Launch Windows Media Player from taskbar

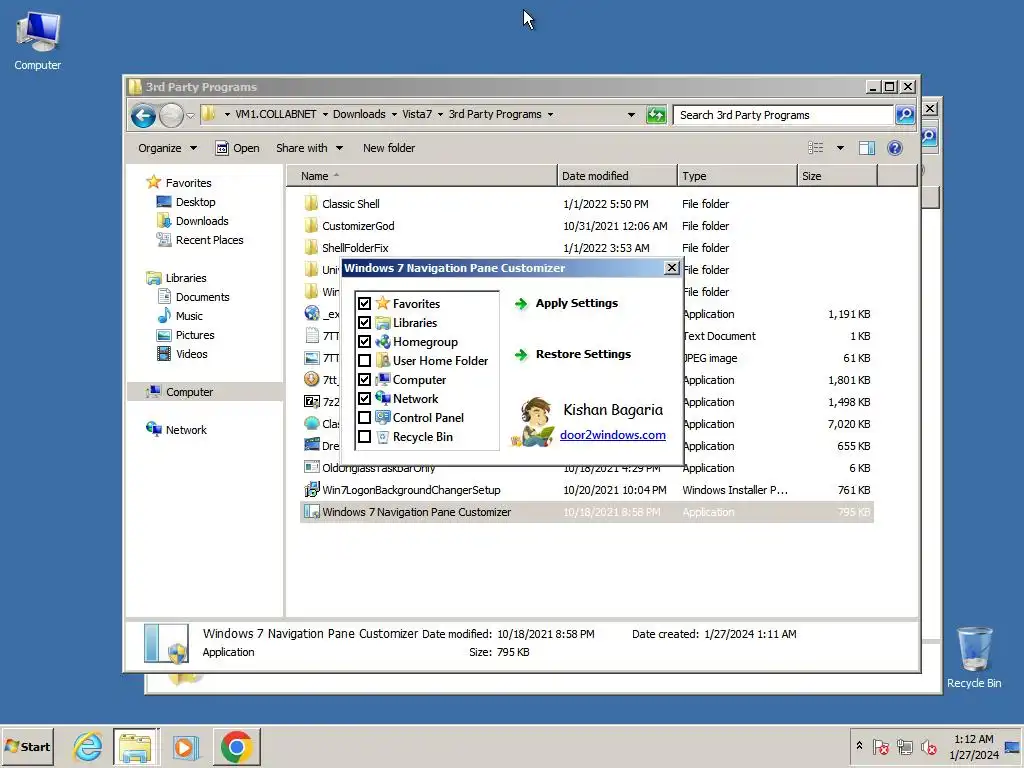[x=185, y=746]
